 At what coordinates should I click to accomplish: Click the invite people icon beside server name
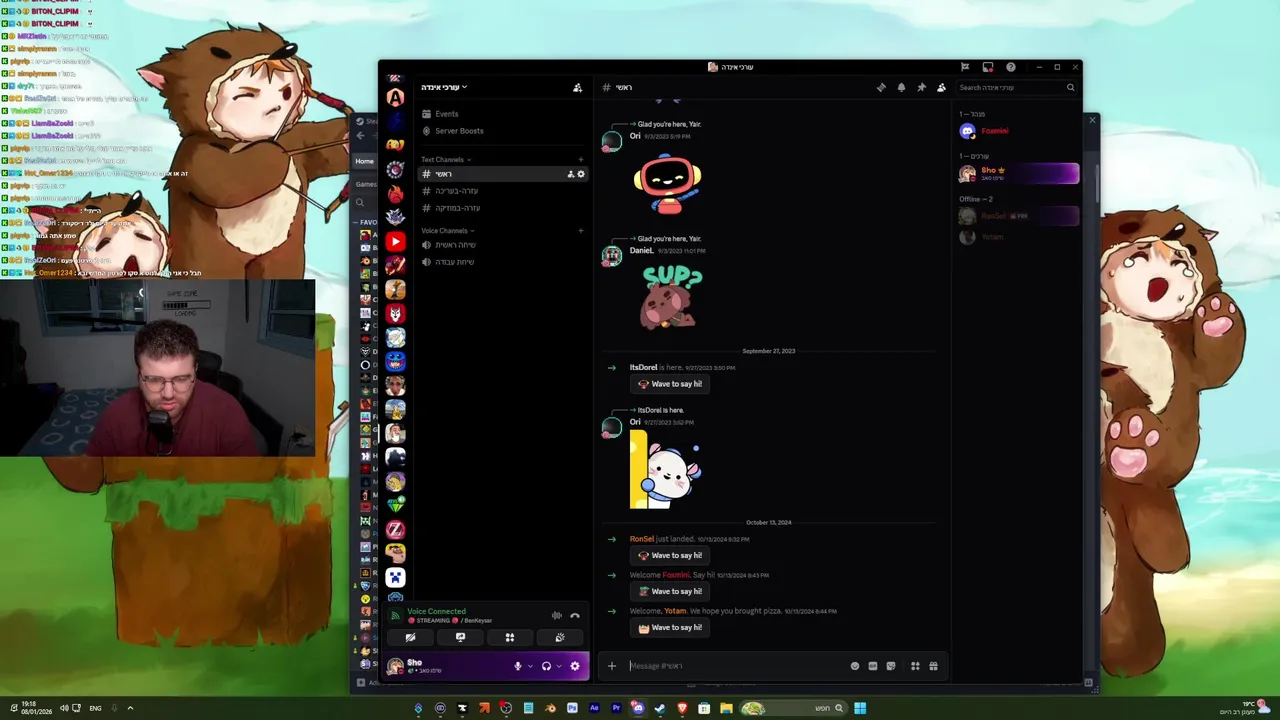(x=577, y=88)
